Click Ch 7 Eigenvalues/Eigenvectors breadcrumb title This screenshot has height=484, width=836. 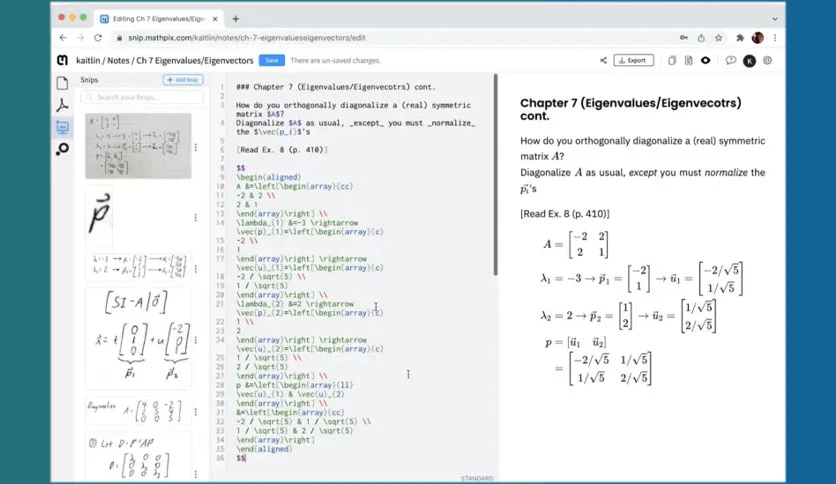click(x=195, y=60)
